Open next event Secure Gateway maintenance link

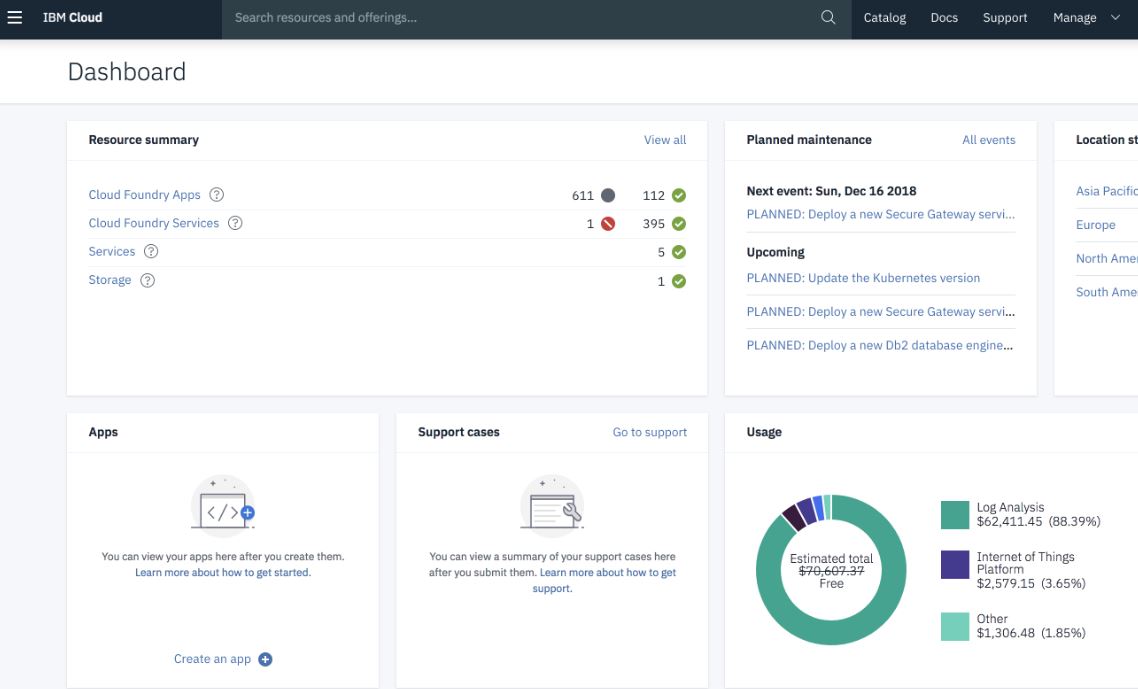[x=880, y=214]
